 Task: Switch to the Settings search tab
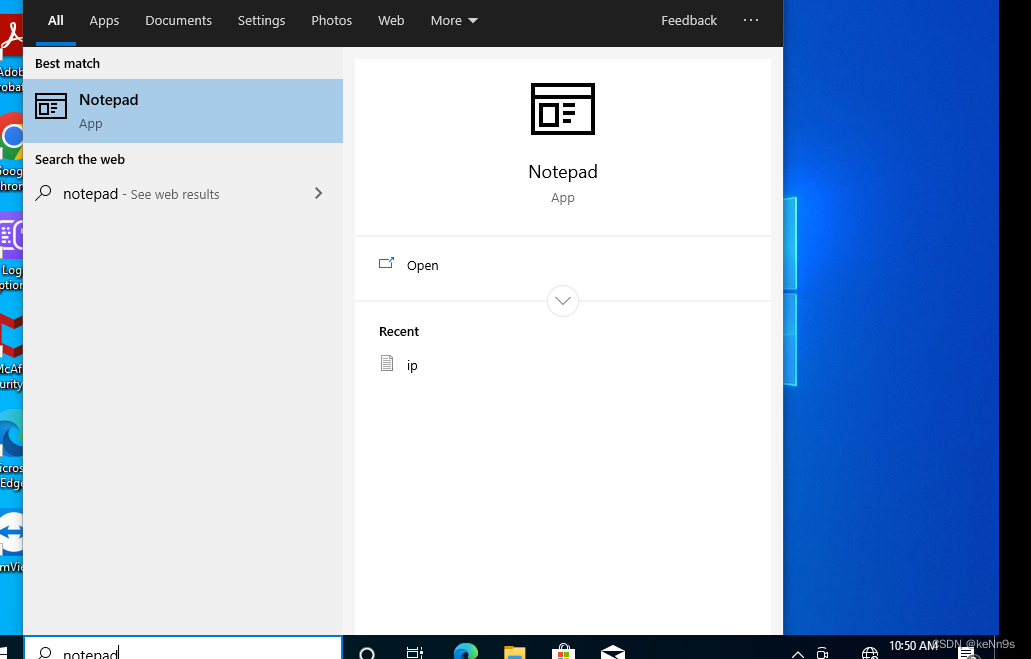(261, 20)
